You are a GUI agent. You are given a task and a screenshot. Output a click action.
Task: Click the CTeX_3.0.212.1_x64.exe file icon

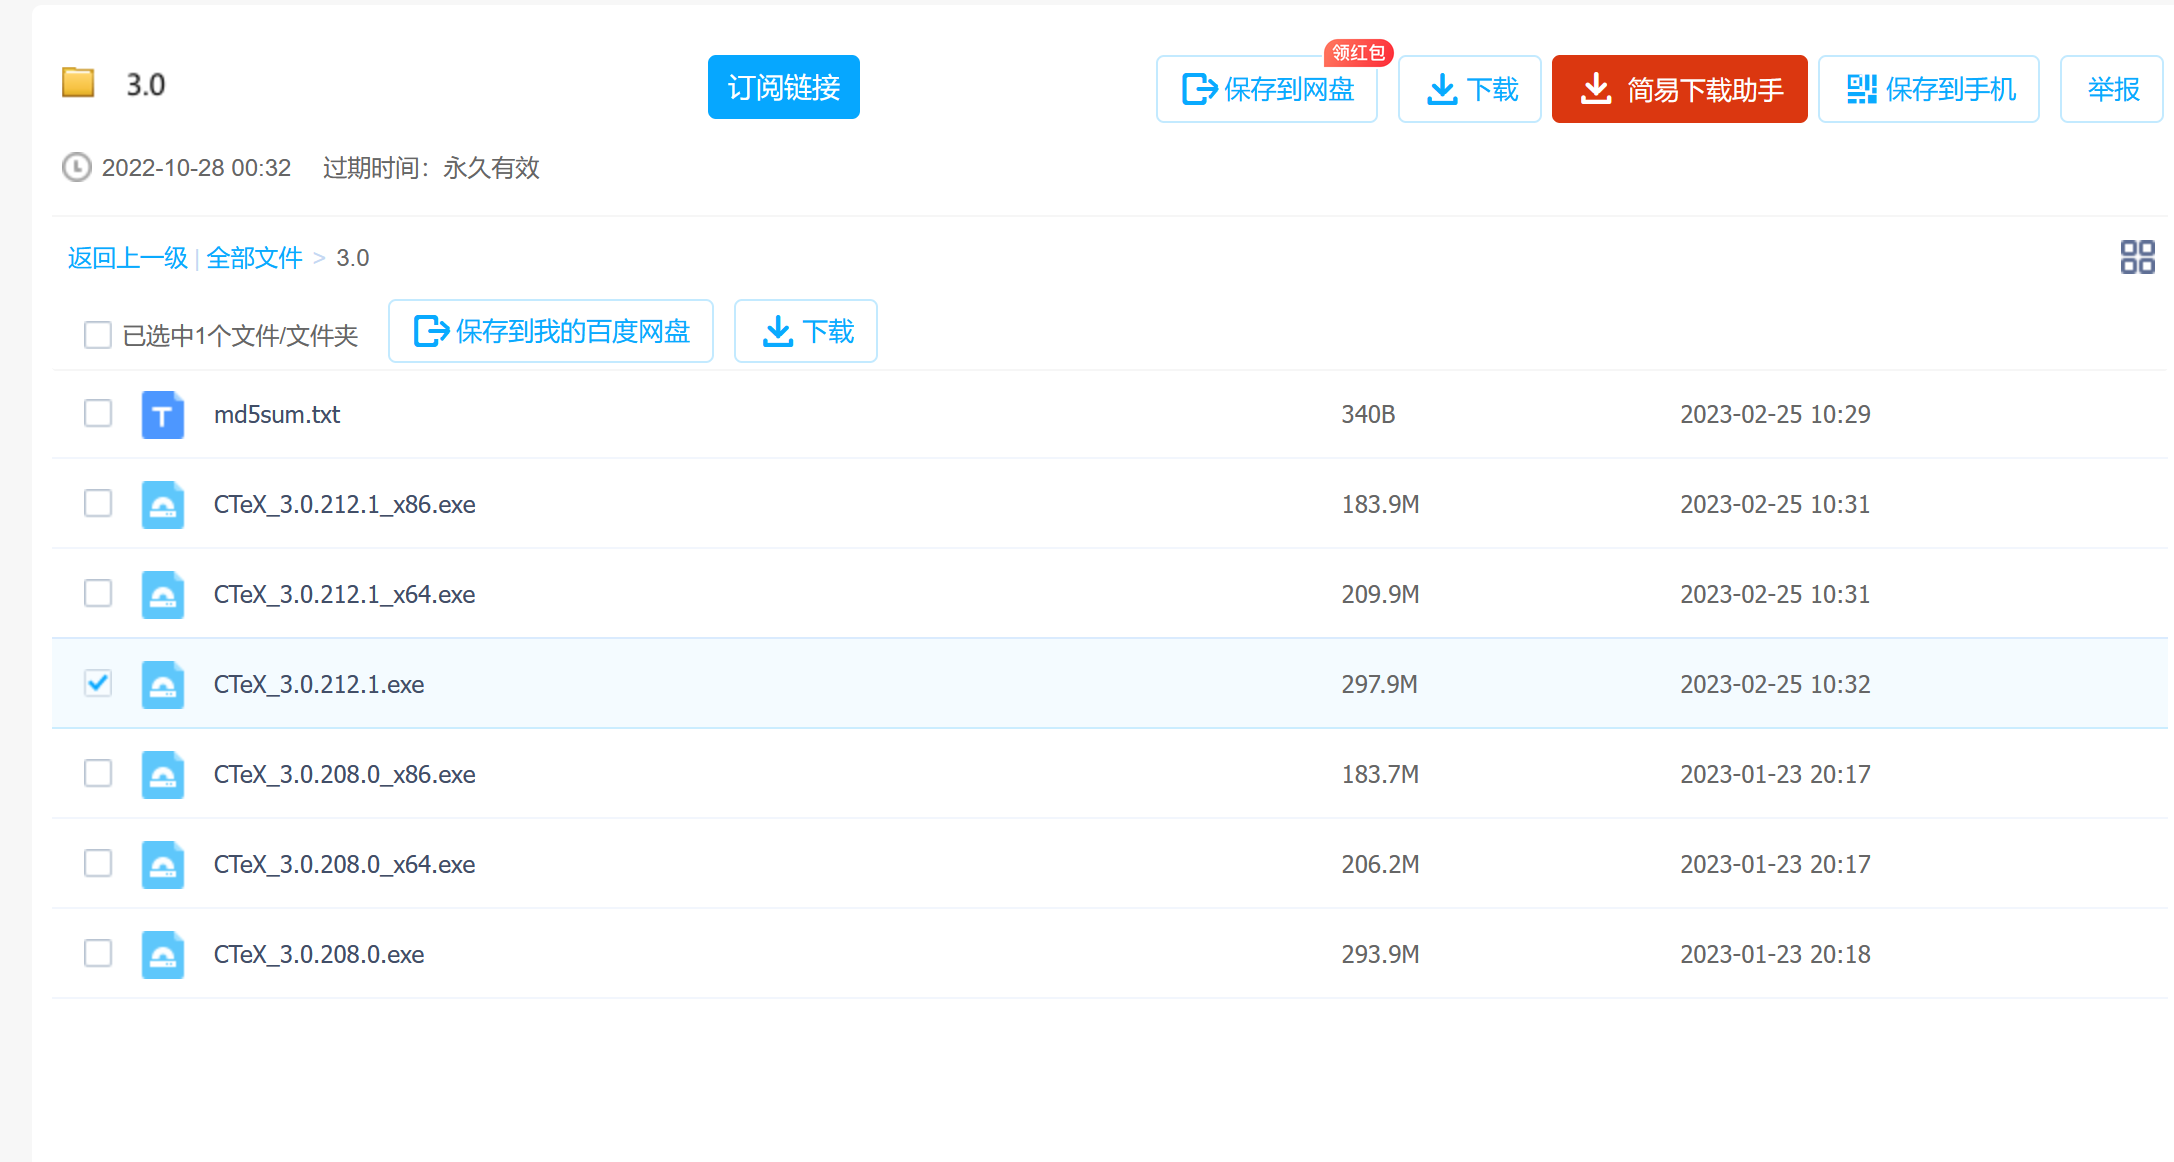point(163,594)
